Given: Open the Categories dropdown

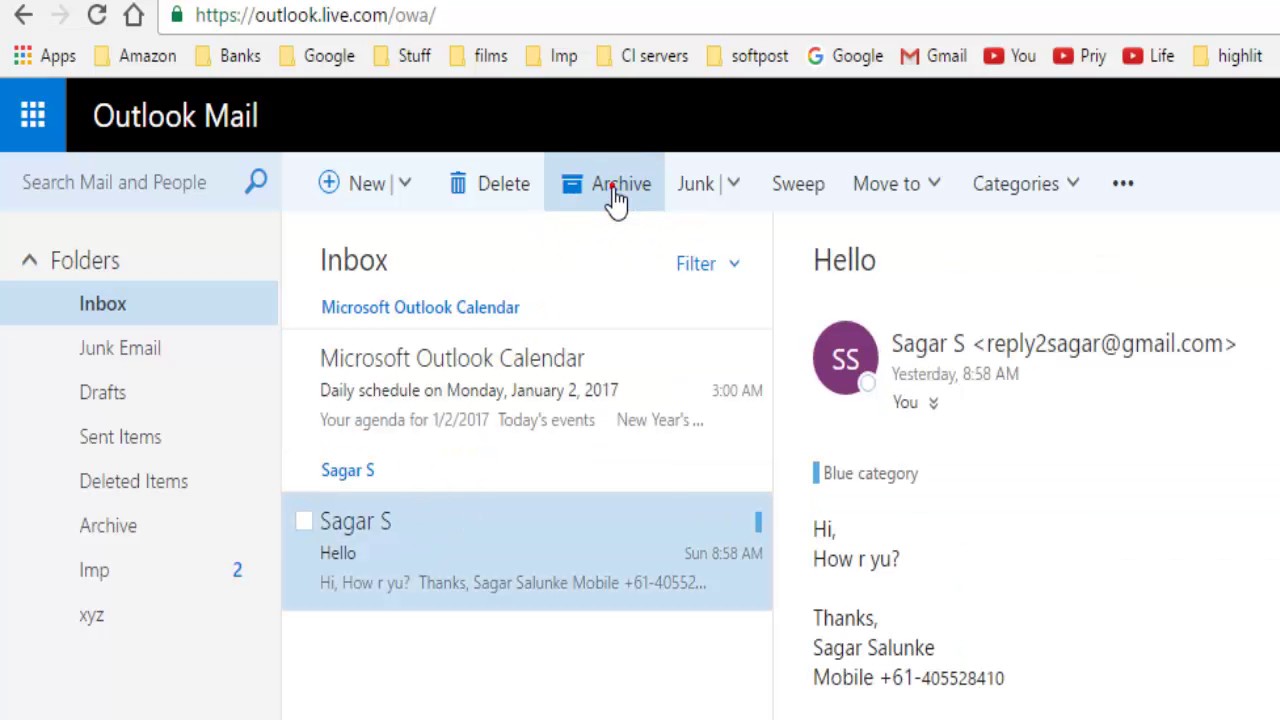Looking at the screenshot, I should pyautogui.click(x=1026, y=183).
